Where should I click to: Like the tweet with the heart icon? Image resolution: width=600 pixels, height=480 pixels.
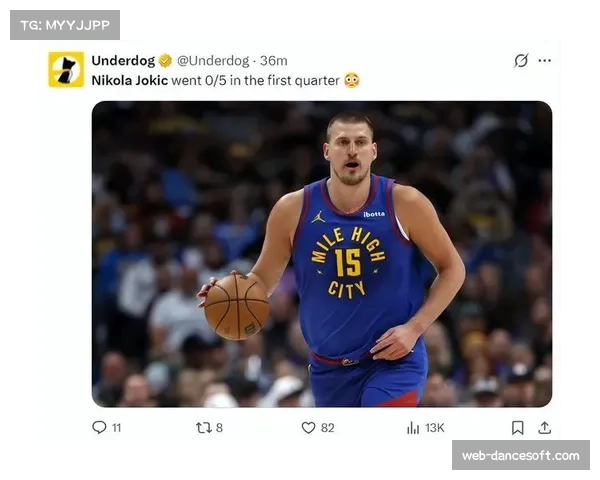point(308,427)
